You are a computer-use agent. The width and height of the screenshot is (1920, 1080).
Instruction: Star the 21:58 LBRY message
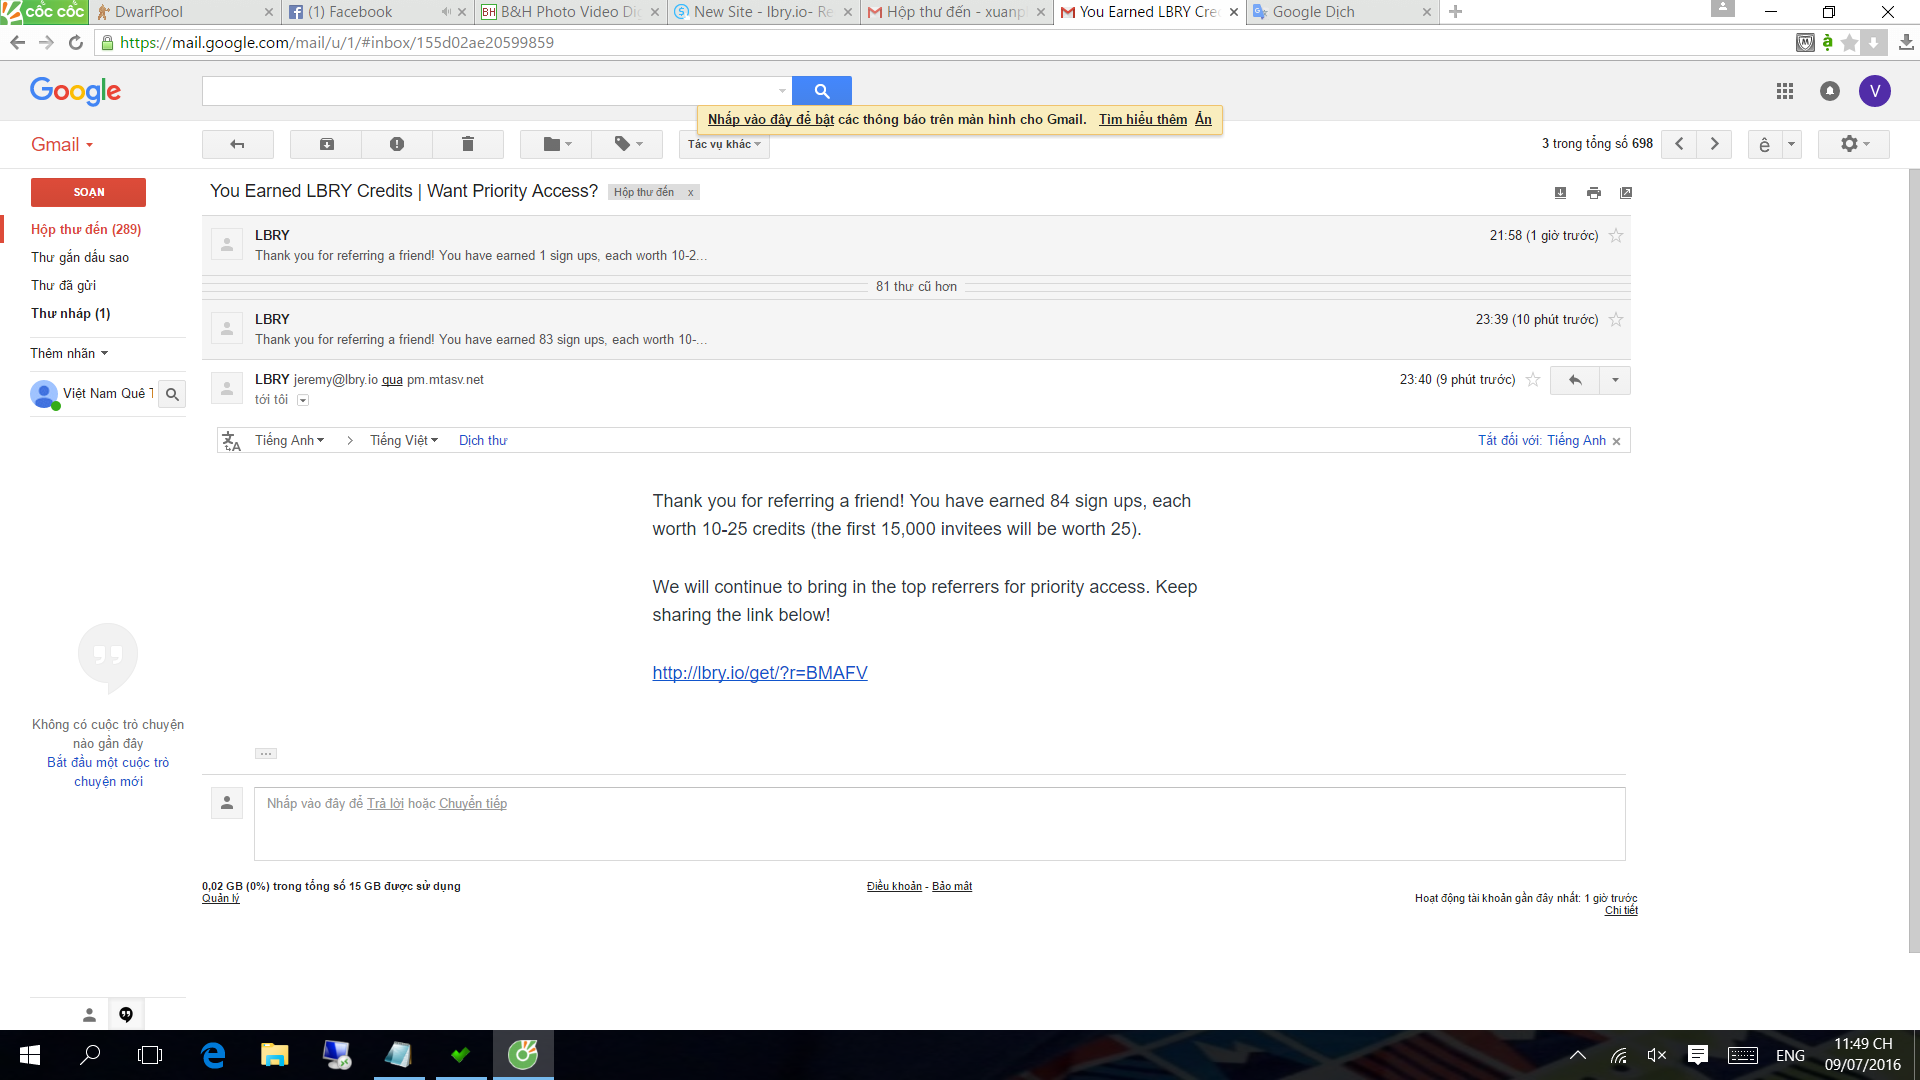coord(1616,236)
